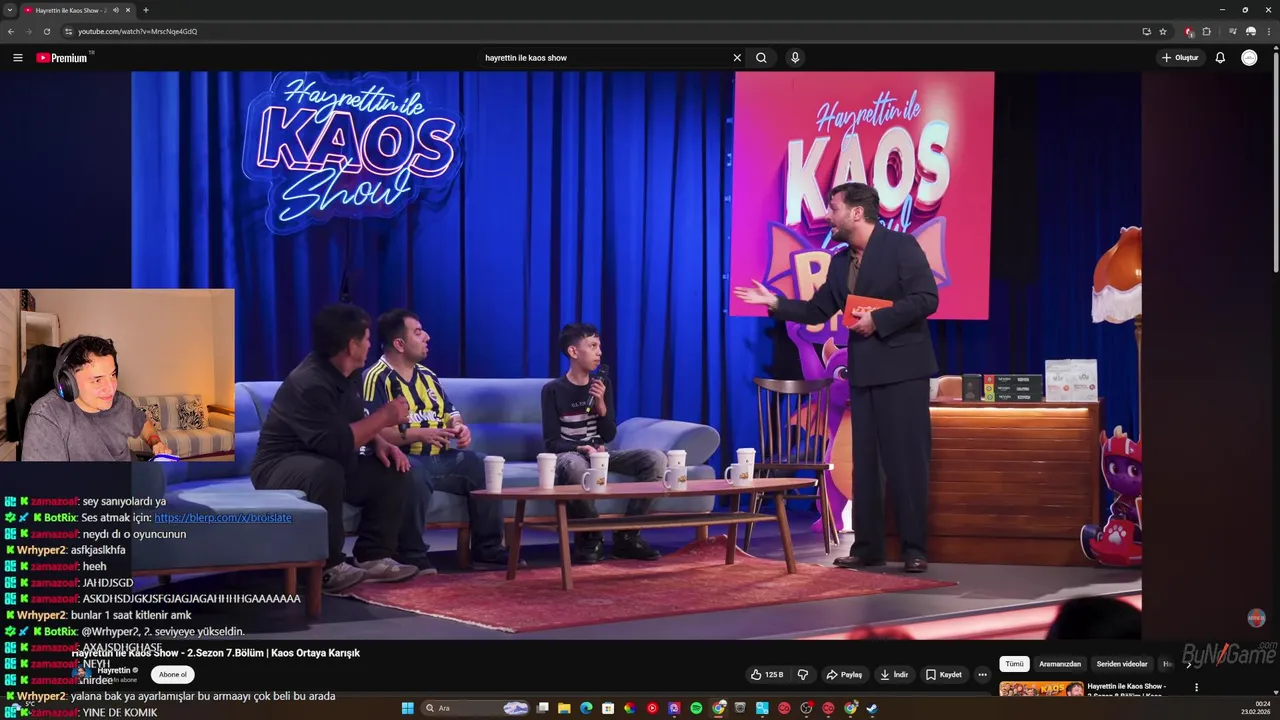Screen dimensions: 1280x720
Task: Share the video with Paylaş
Action: pyautogui.click(x=844, y=675)
